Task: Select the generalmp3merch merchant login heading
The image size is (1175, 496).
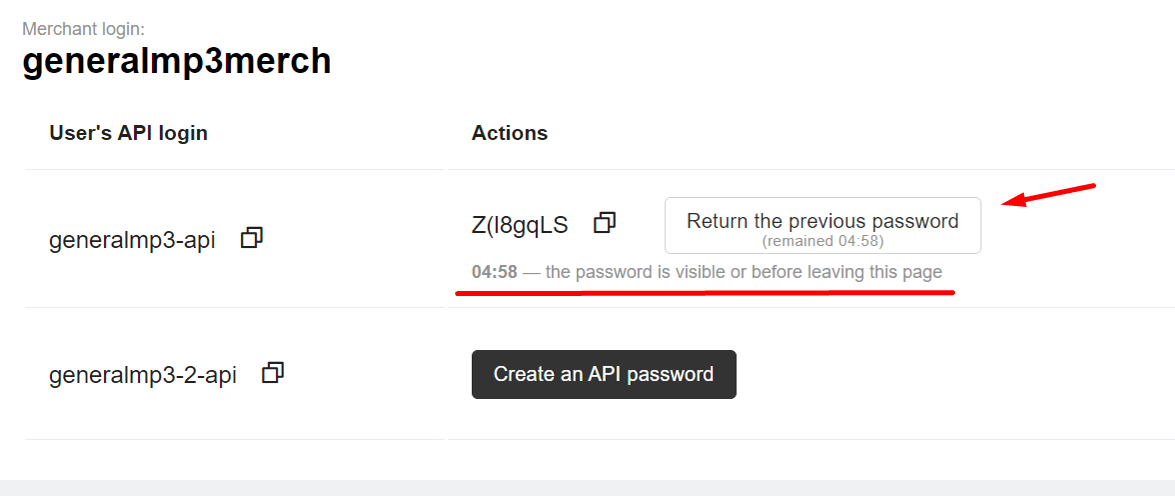Action: tap(176, 61)
